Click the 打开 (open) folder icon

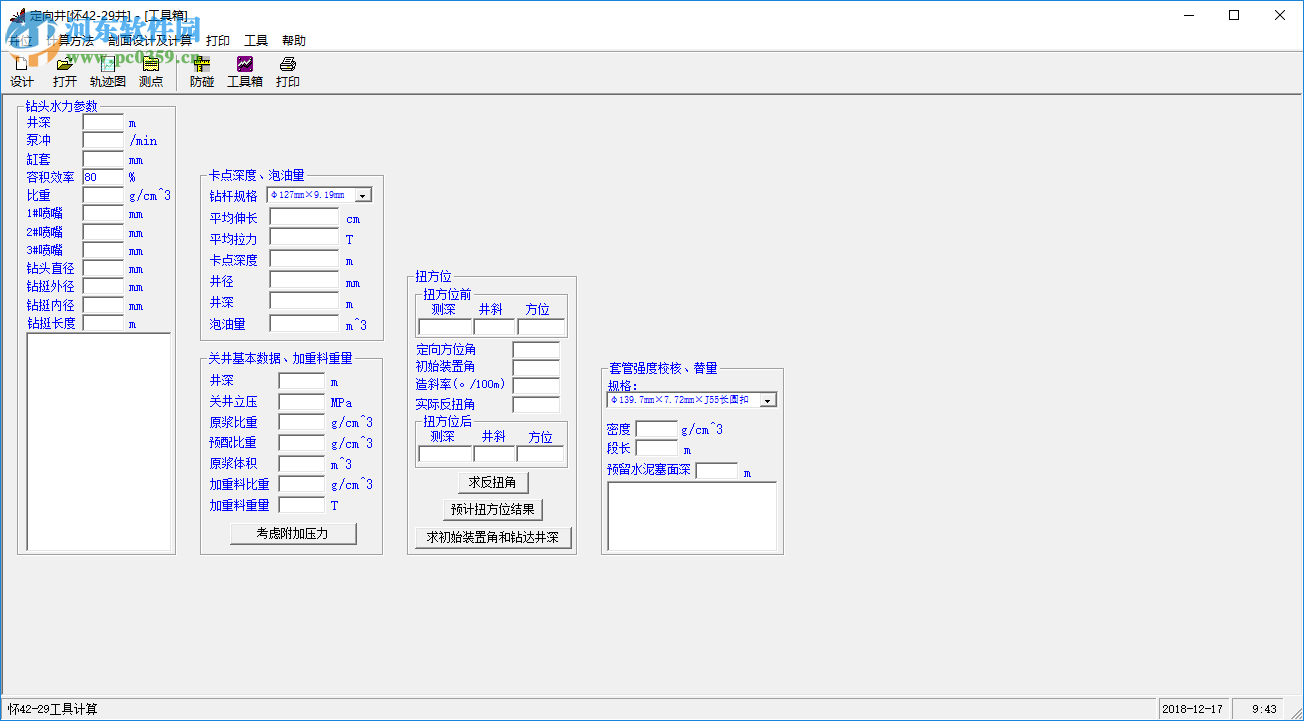tap(65, 72)
